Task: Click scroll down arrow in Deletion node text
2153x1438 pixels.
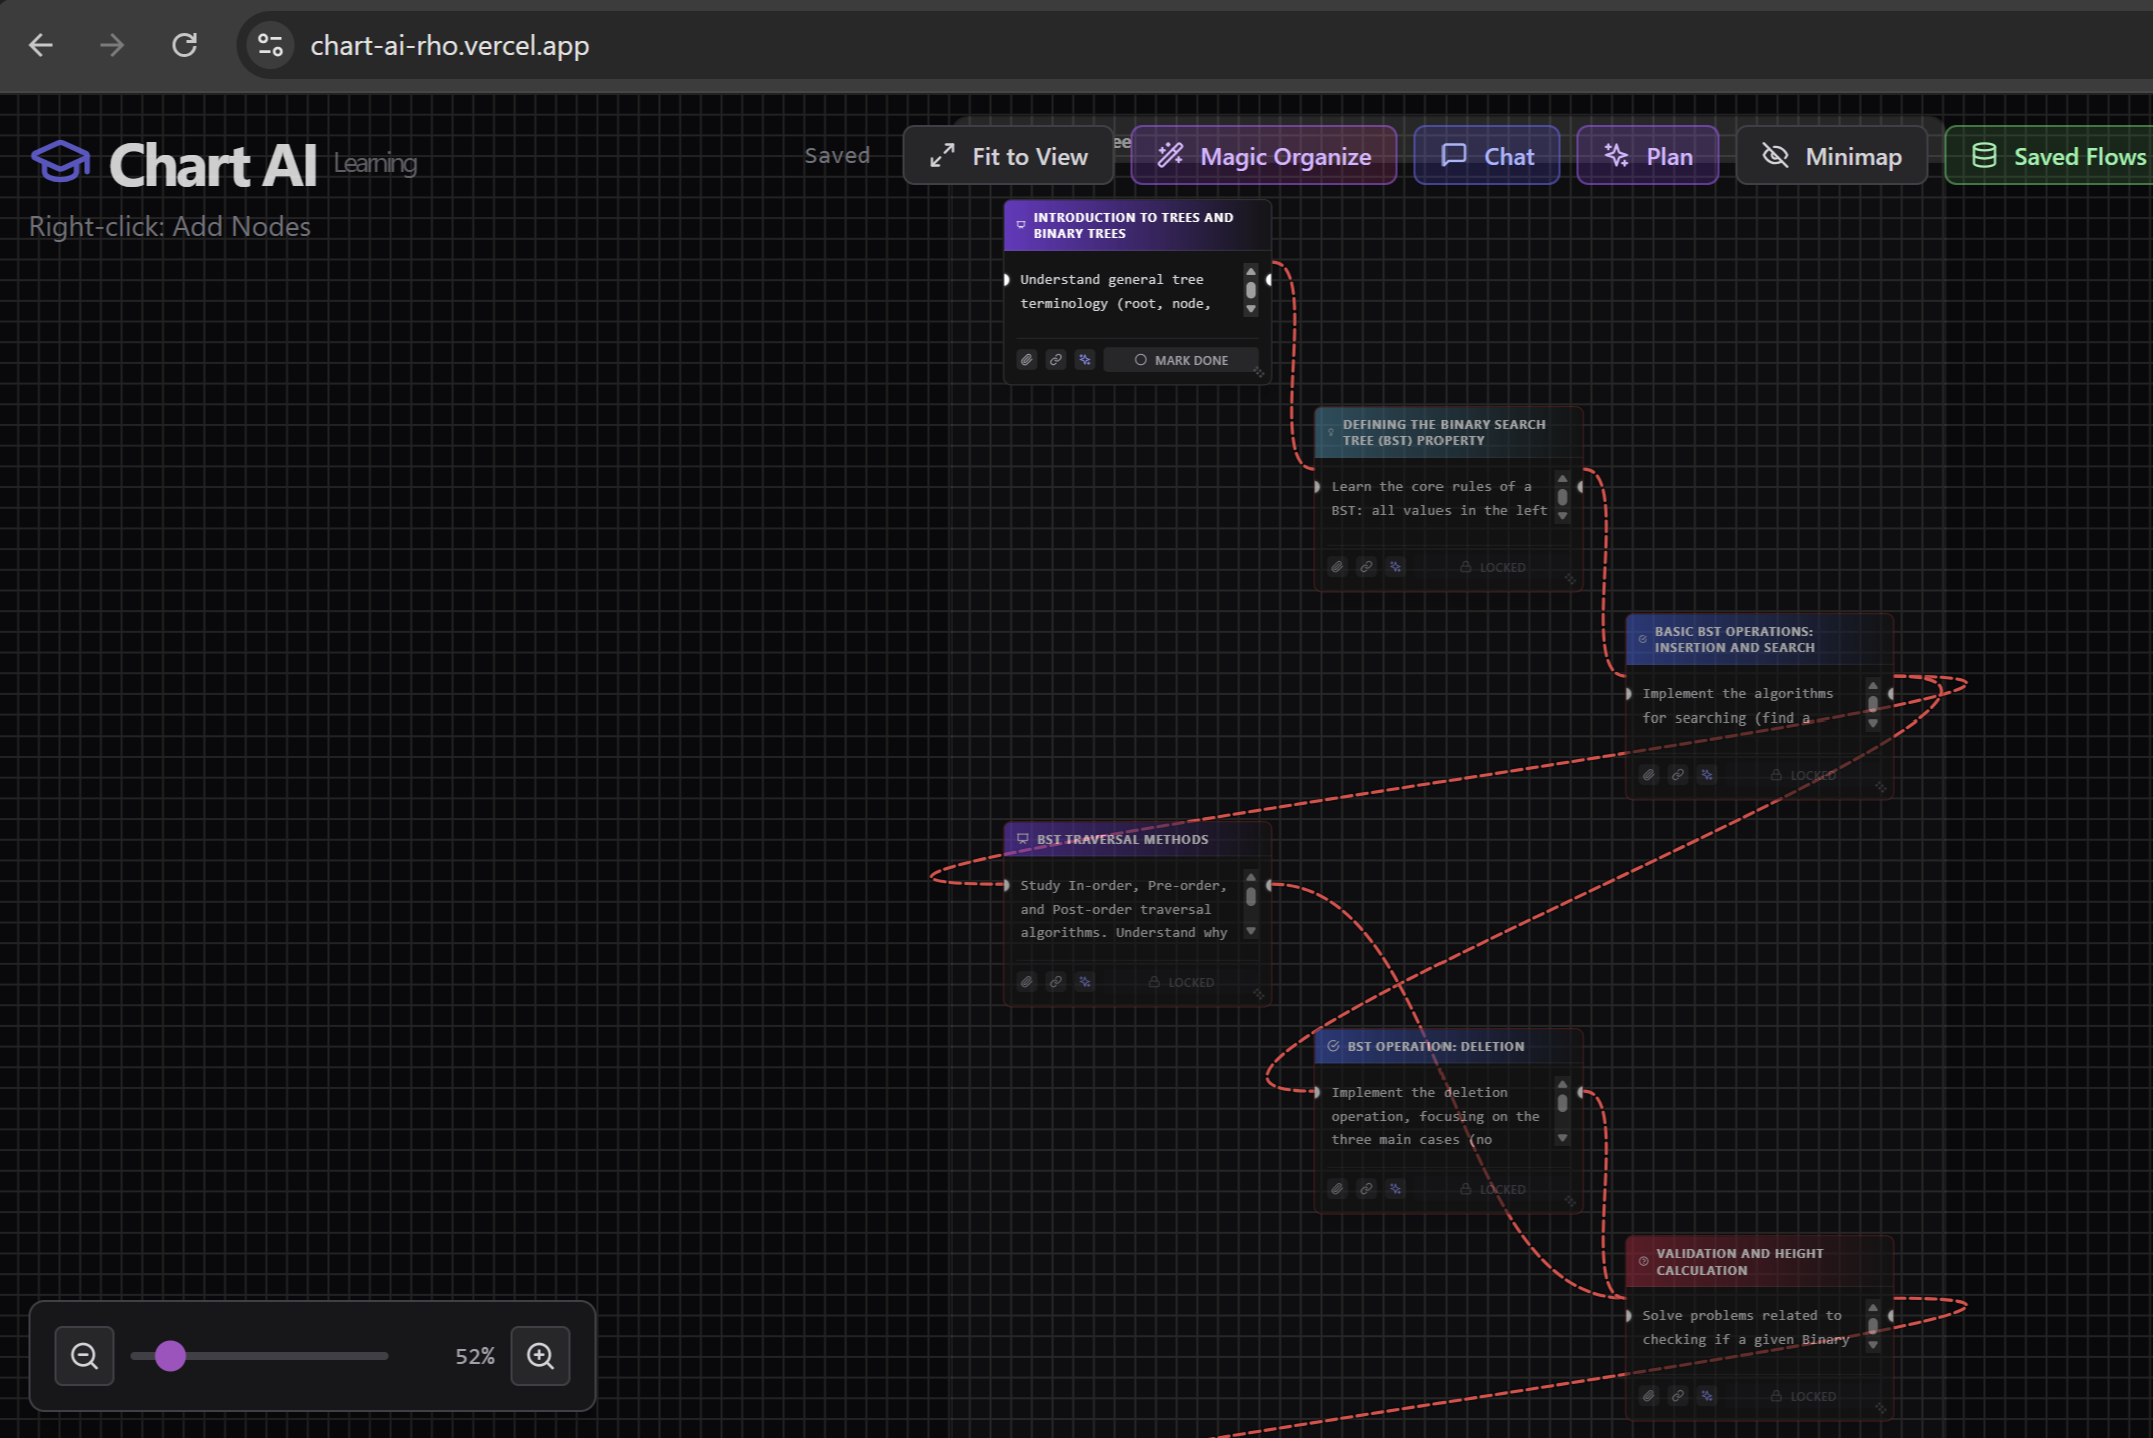Action: pos(1563,1139)
